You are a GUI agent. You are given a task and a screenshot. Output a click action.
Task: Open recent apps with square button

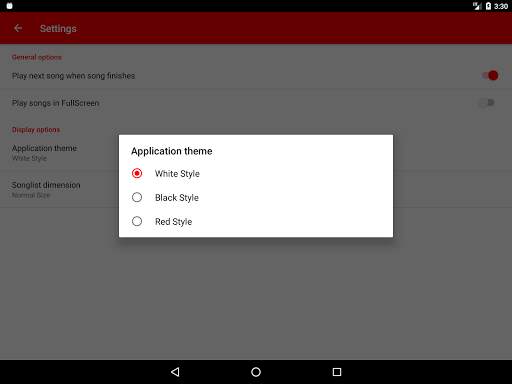coord(337,372)
